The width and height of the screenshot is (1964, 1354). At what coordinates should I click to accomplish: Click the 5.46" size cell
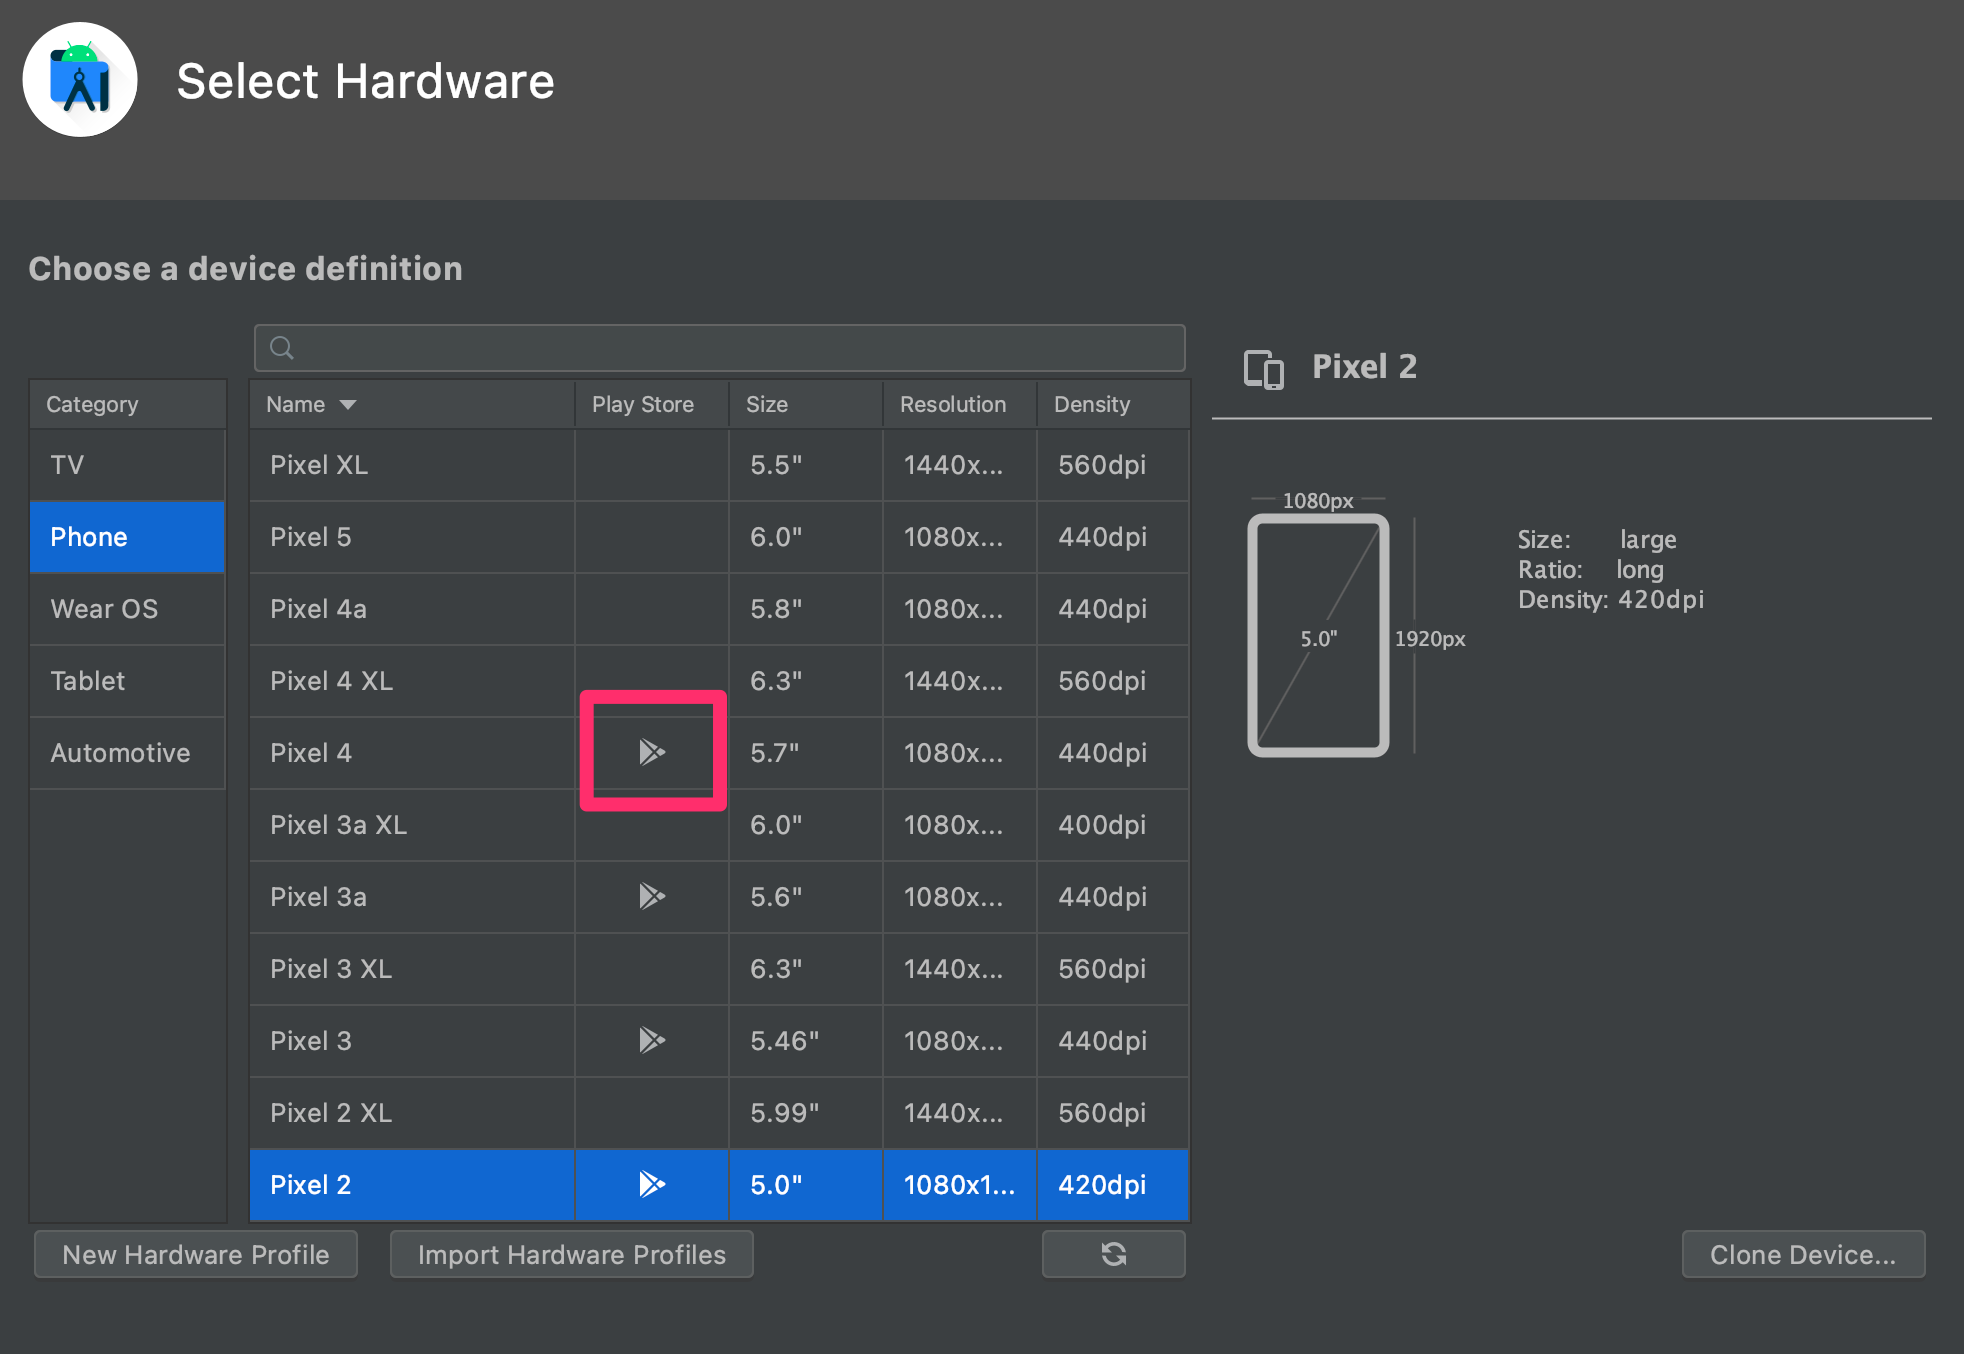point(806,1041)
